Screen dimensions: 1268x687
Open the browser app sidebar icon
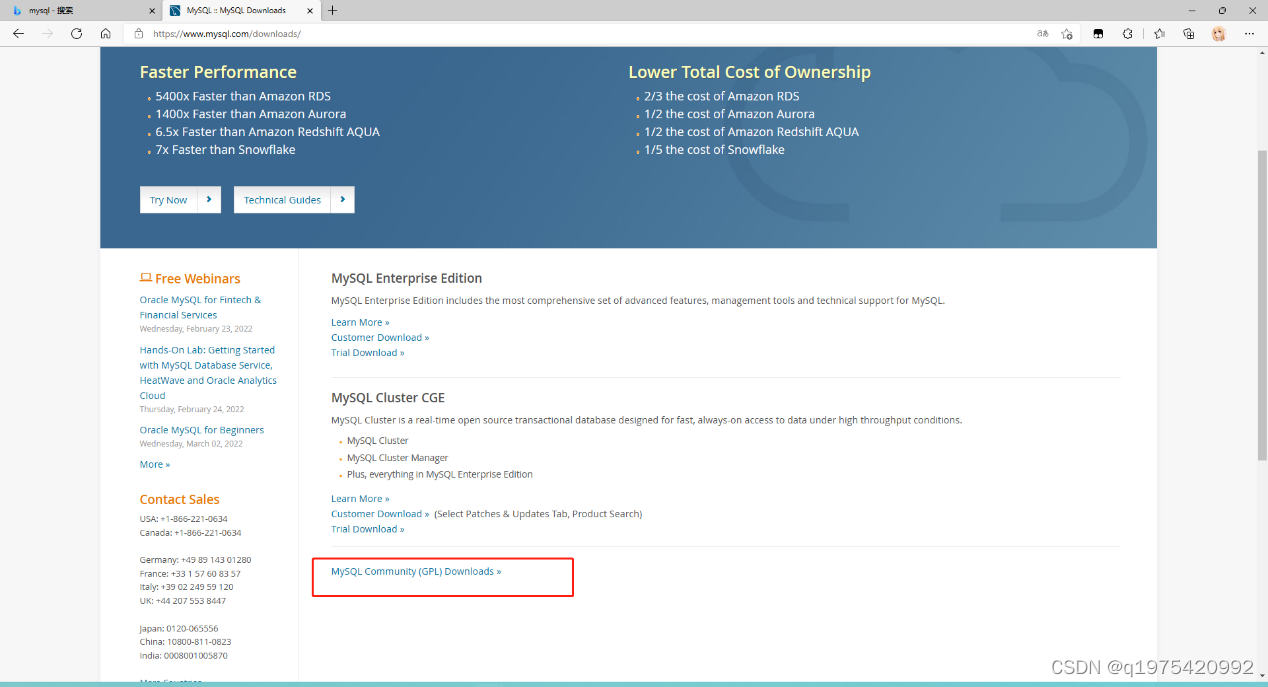[1098, 33]
